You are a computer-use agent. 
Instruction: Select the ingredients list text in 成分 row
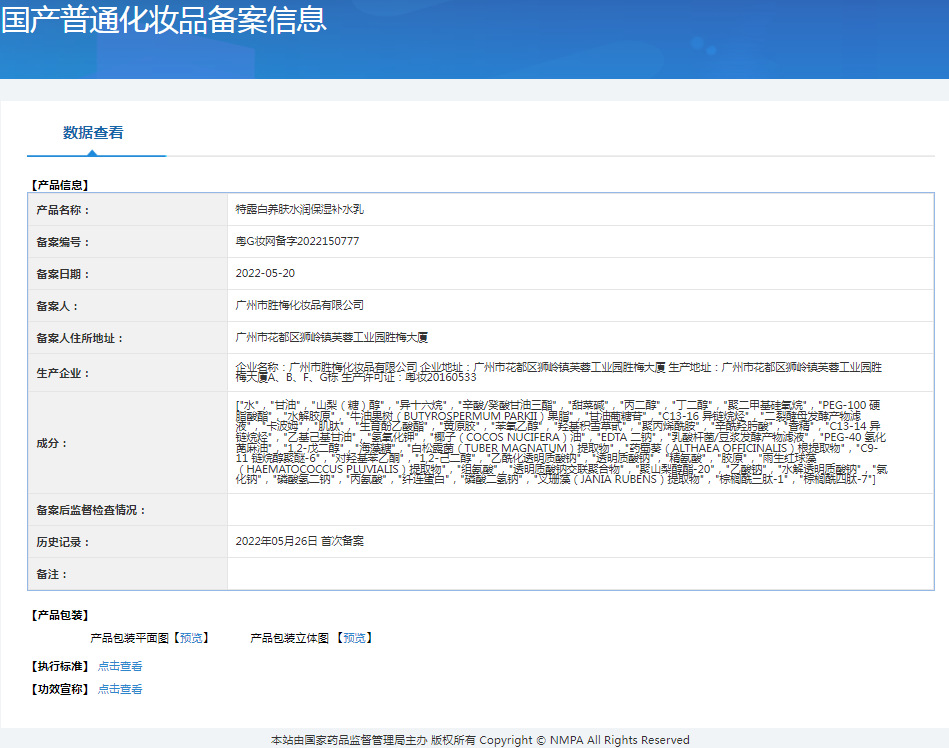pos(561,442)
